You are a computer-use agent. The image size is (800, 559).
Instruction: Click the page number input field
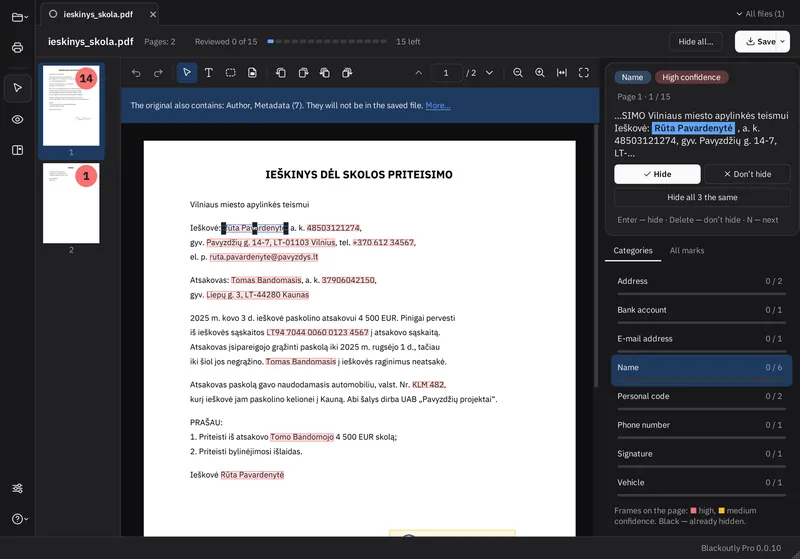(x=446, y=73)
